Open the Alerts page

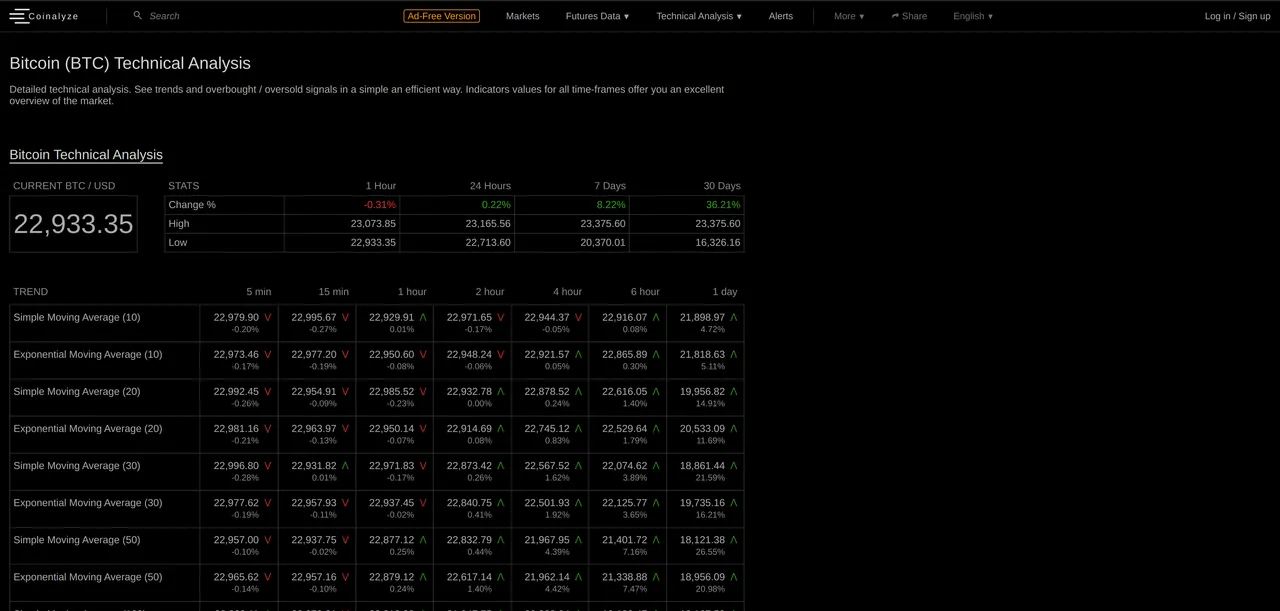click(781, 16)
